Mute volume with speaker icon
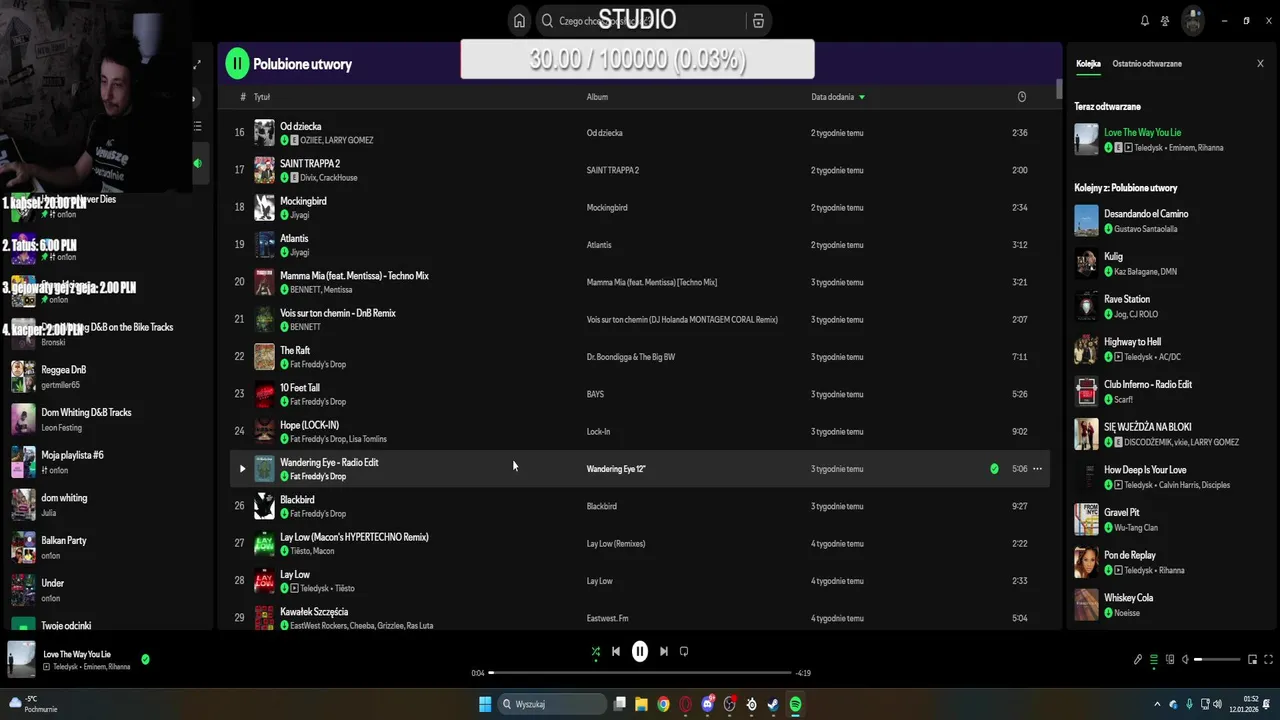This screenshot has height=720, width=1280. 1186,660
